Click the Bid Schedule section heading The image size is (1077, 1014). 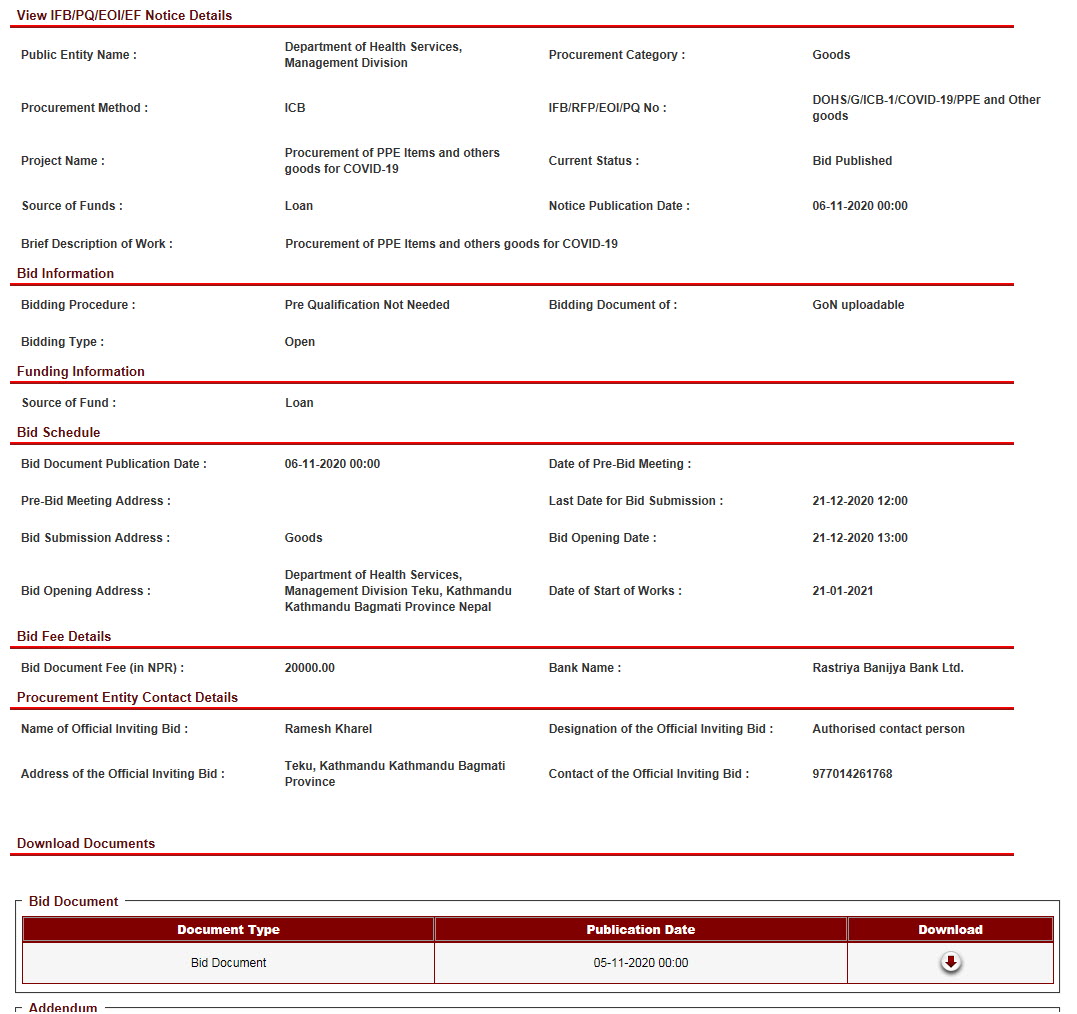pyautogui.click(x=59, y=432)
